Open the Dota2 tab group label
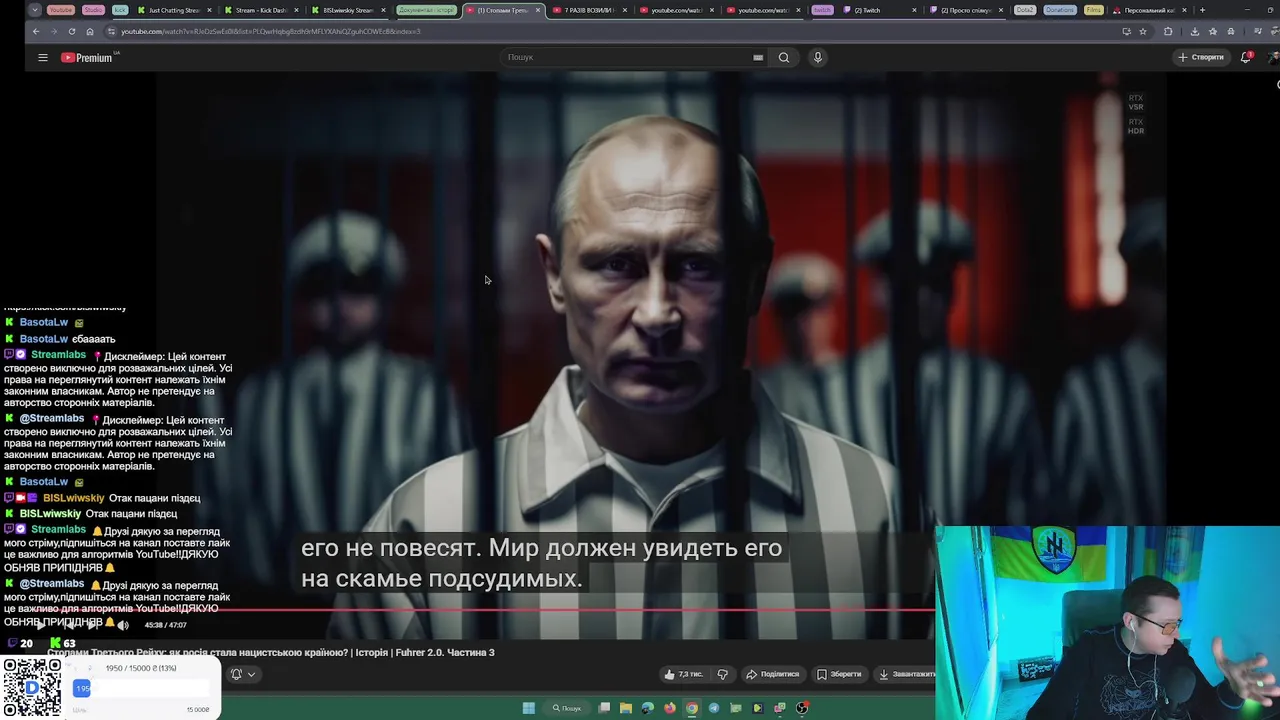Screen dimensions: 1280x720 point(1025,10)
